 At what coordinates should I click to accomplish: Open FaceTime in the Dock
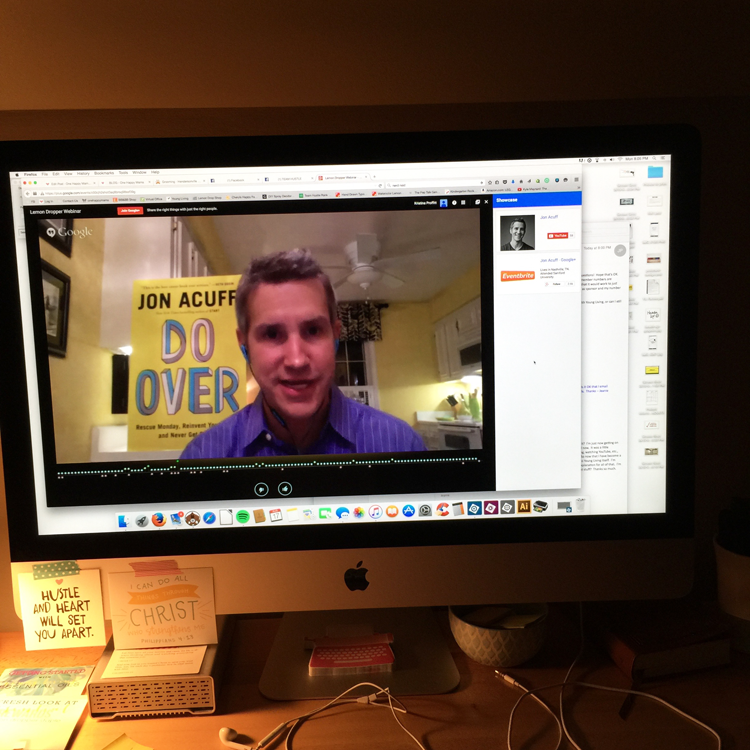click(325, 514)
